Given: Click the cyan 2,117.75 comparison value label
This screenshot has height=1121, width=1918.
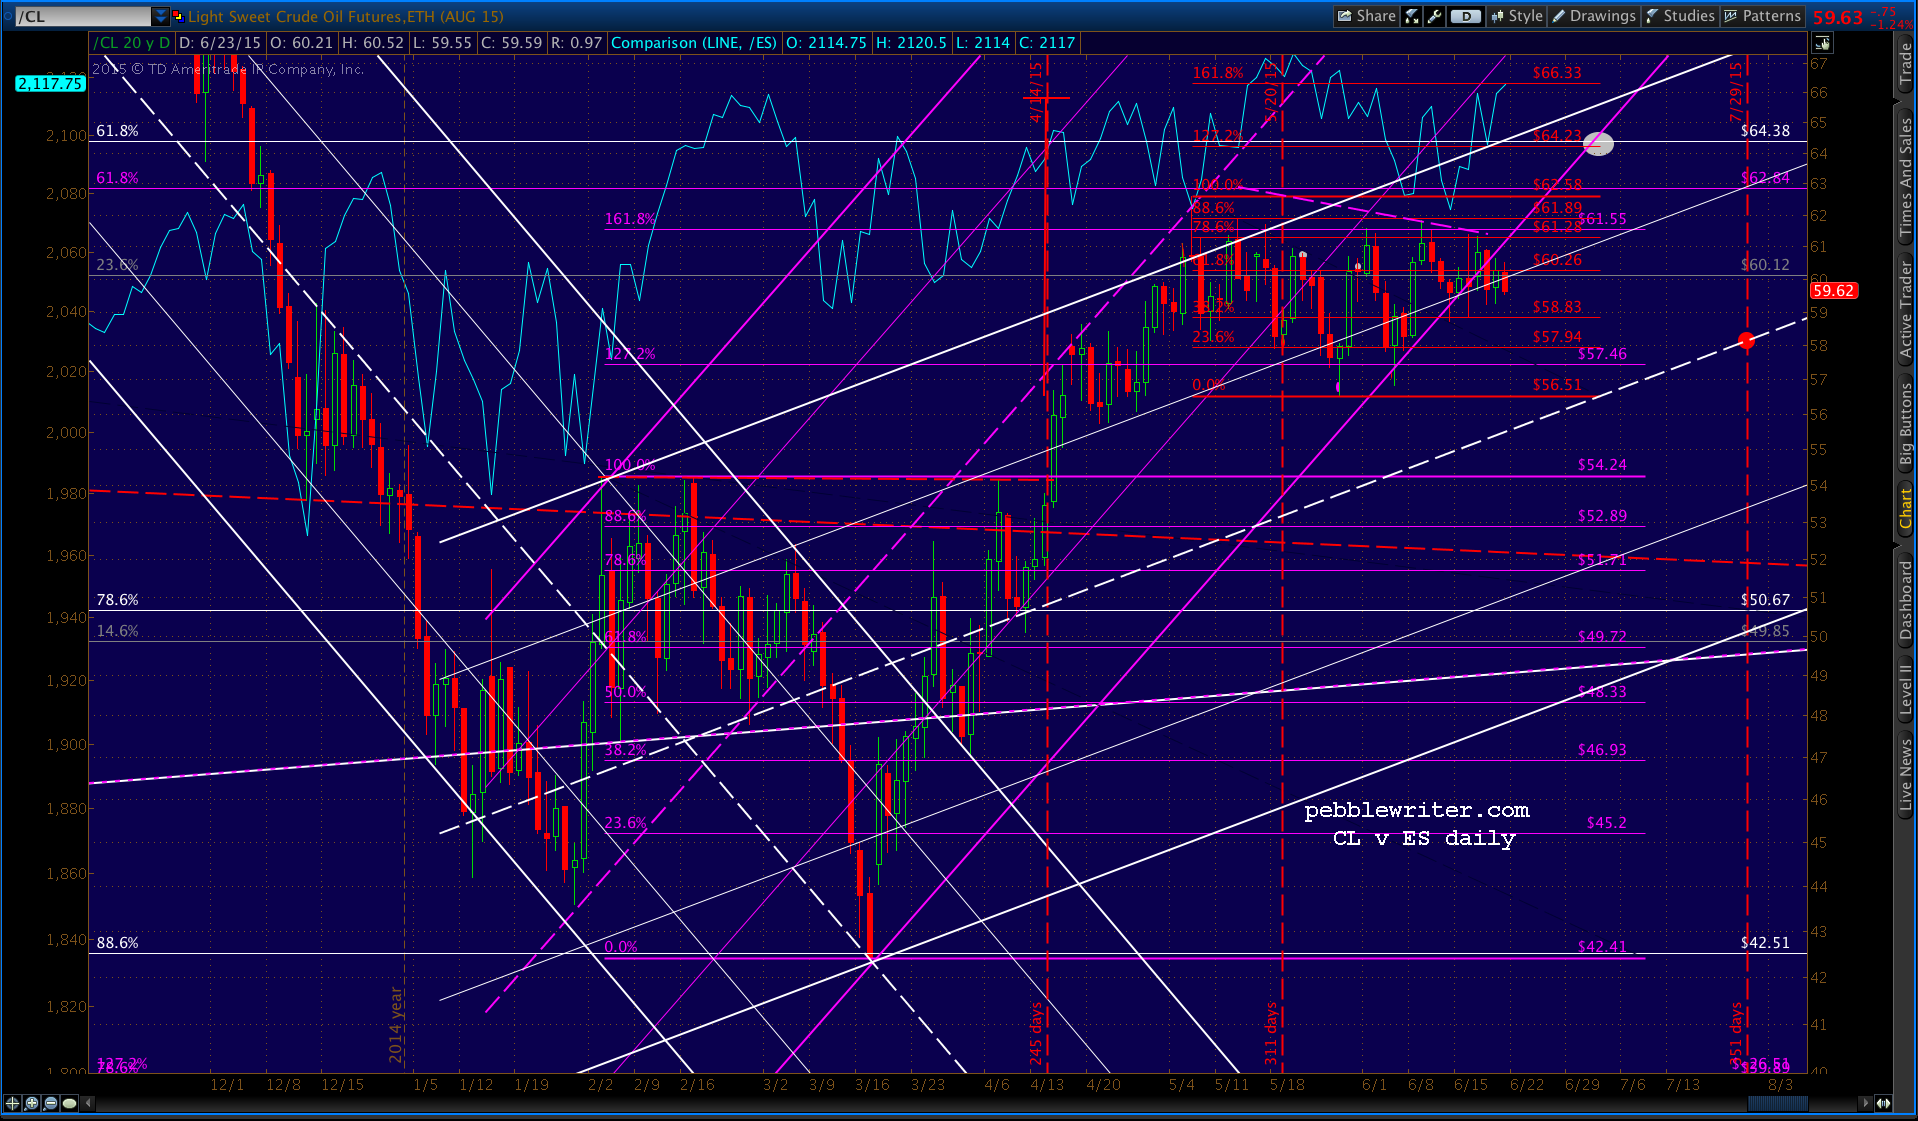Looking at the screenshot, I should (x=50, y=84).
